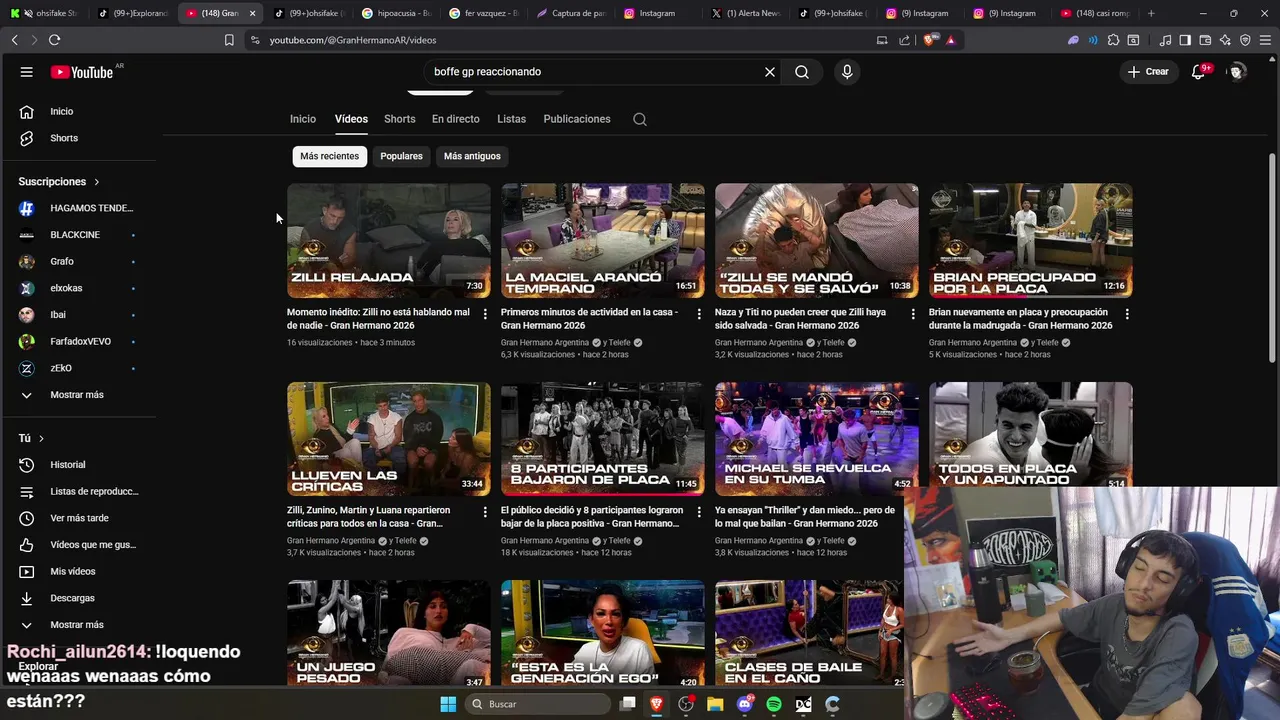This screenshot has height=720, width=1280.
Task: Switch to the Alerta News browser tab
Action: (746, 13)
